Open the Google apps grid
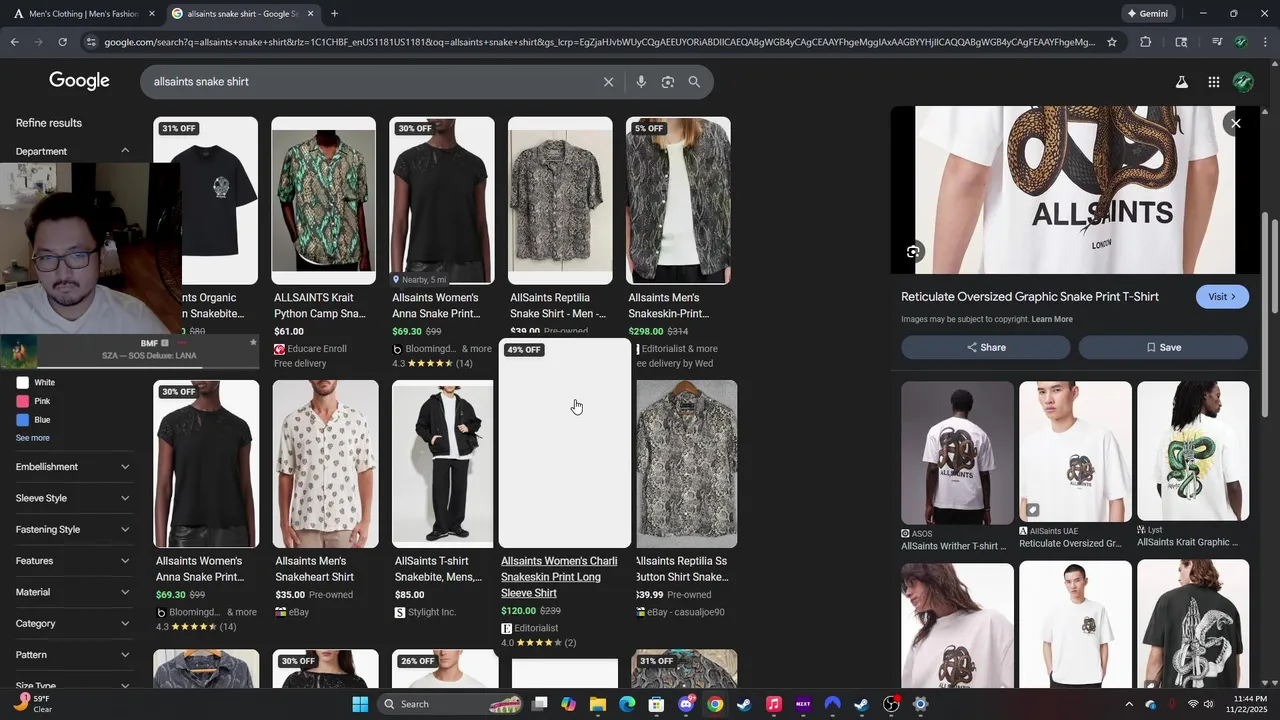Screen dimensions: 1280x720 pos(1213,82)
